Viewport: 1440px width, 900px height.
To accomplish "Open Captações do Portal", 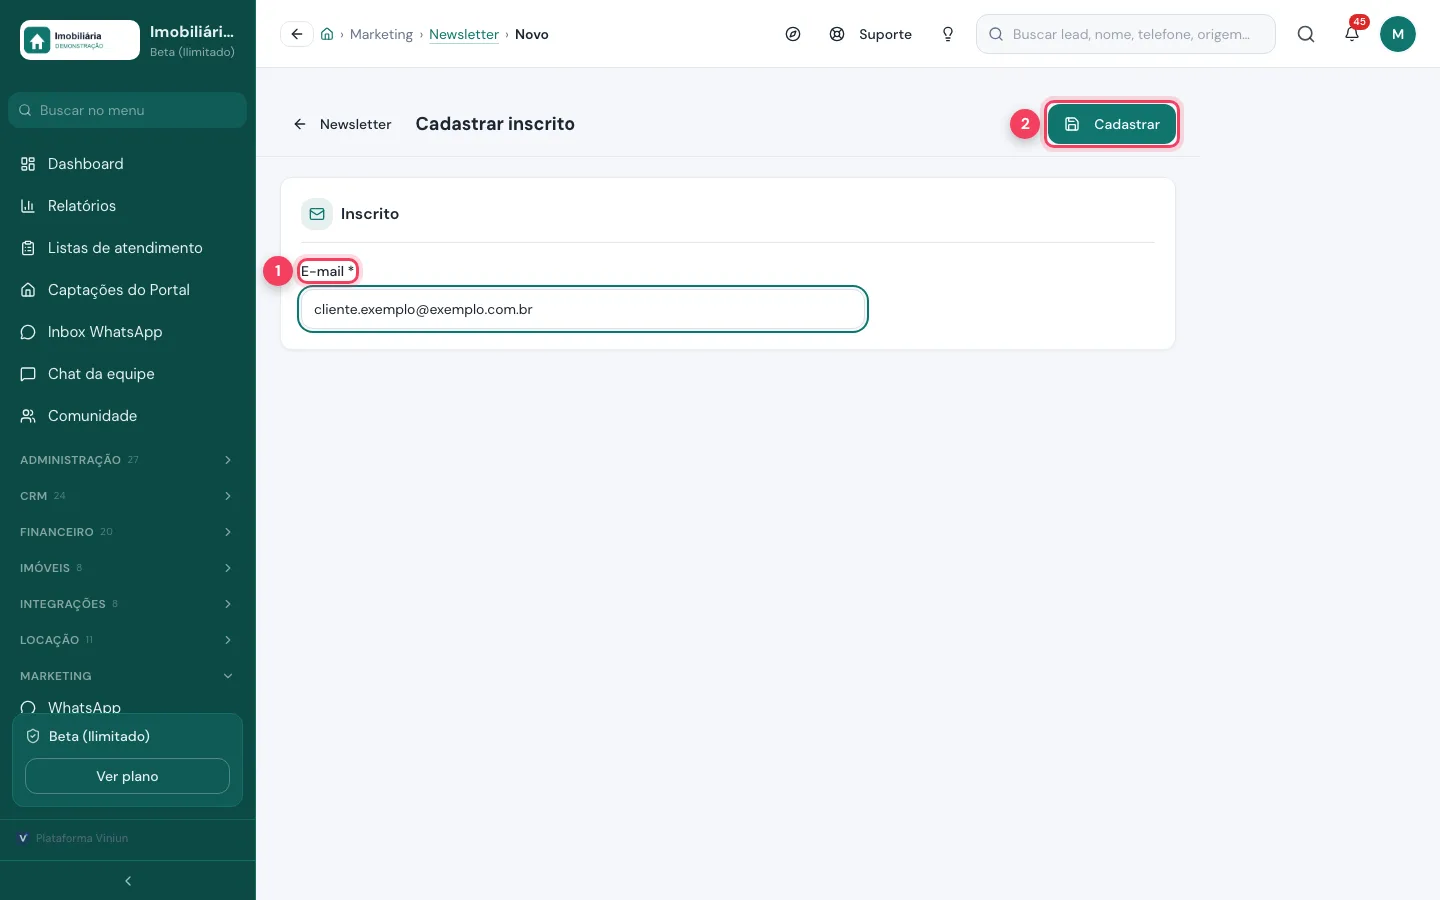I will click(127, 290).
